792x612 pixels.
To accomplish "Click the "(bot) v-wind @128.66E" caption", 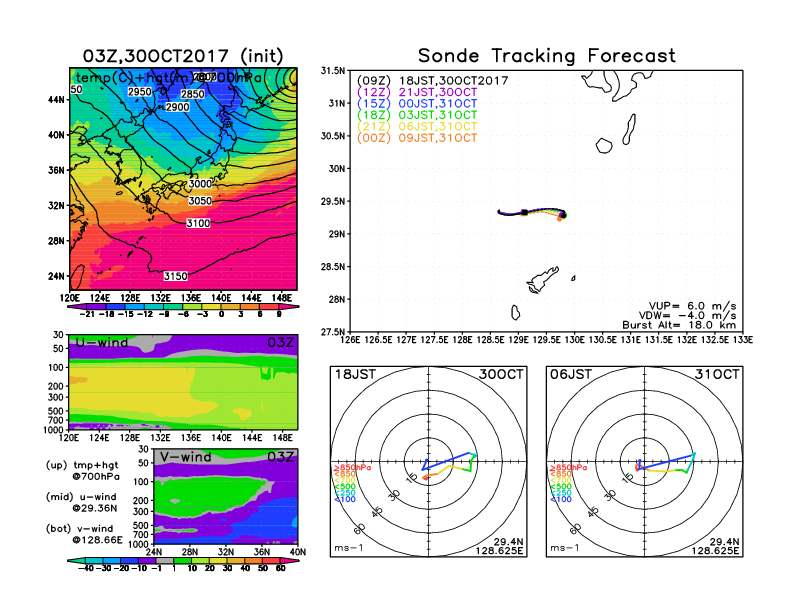I will pos(84,534).
